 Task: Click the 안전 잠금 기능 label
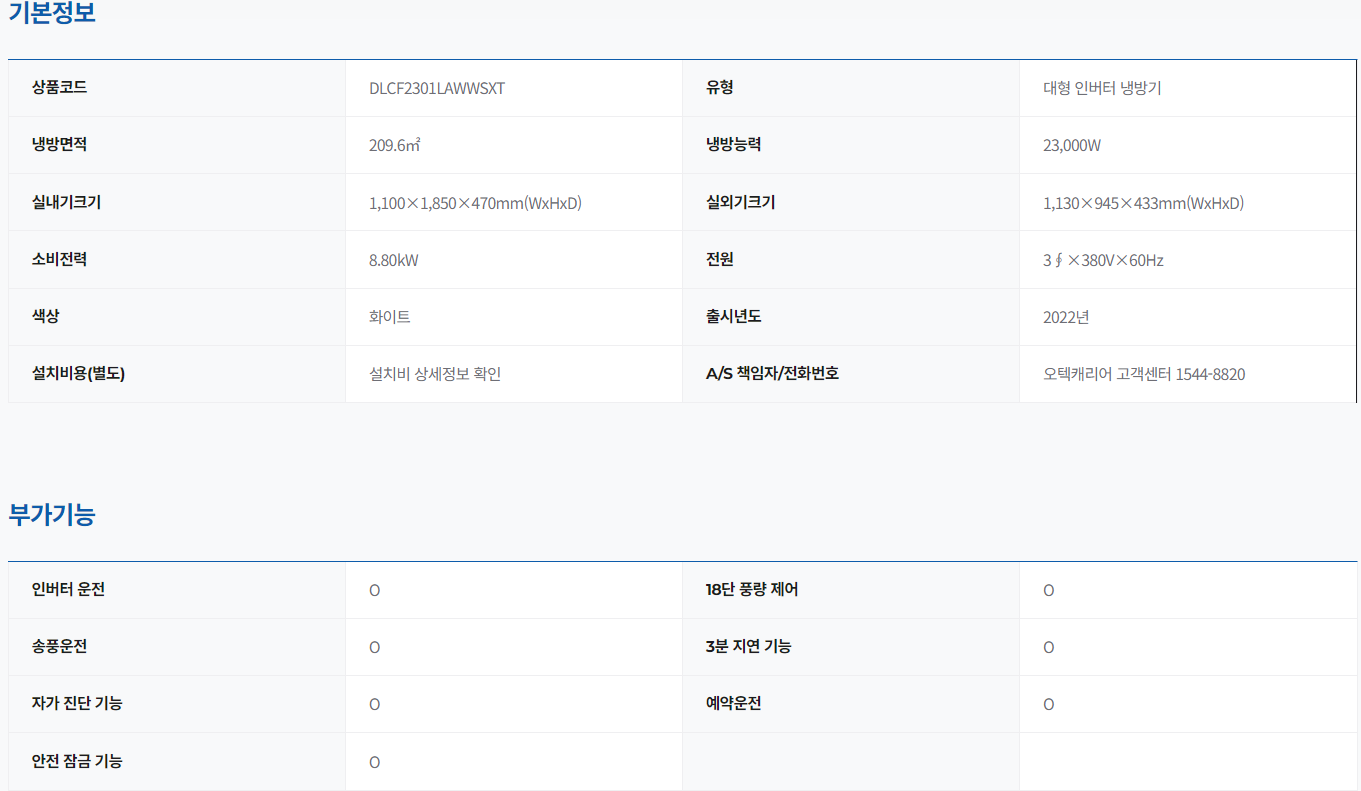coord(77,761)
